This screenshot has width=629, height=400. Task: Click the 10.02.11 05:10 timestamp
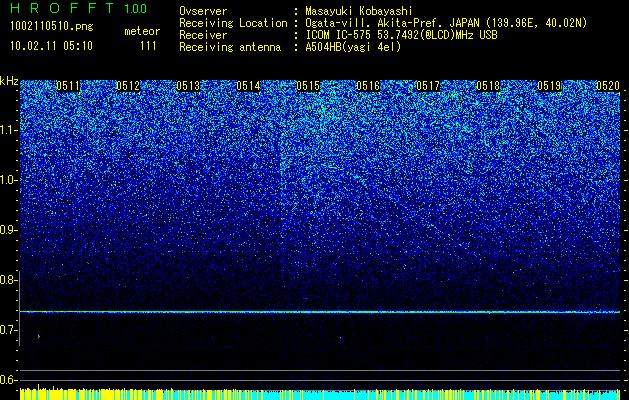tap(51, 46)
